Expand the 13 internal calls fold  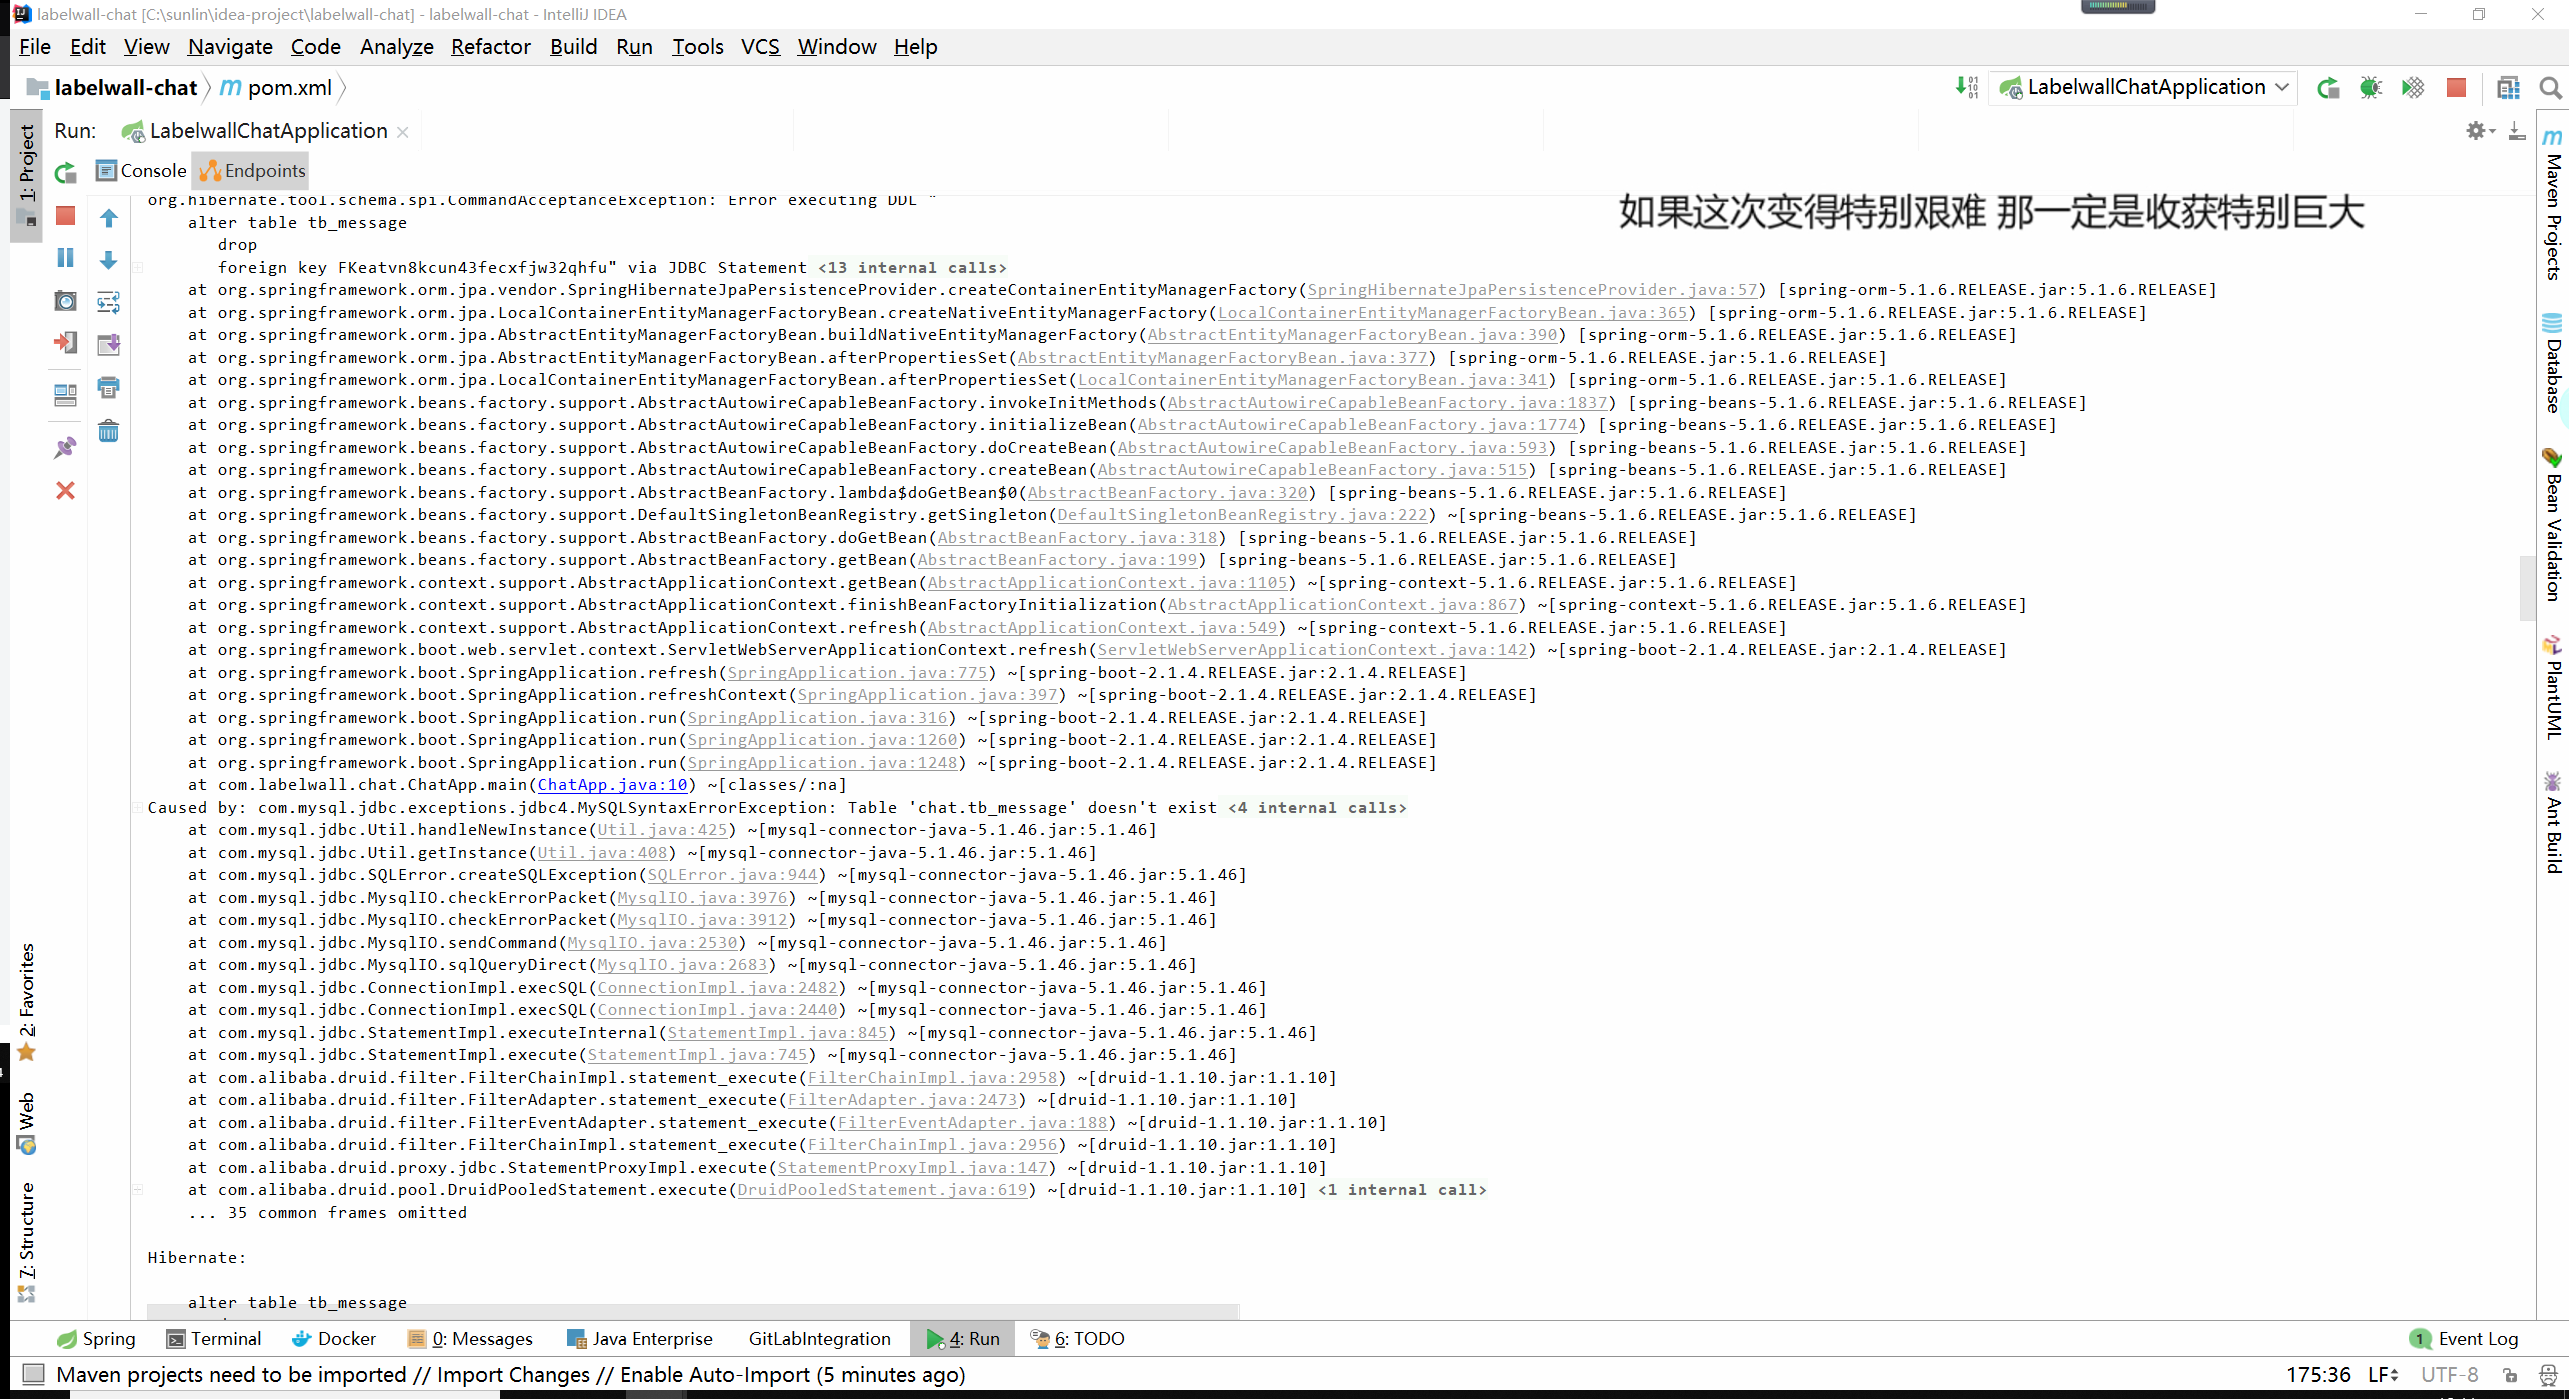[x=912, y=268]
